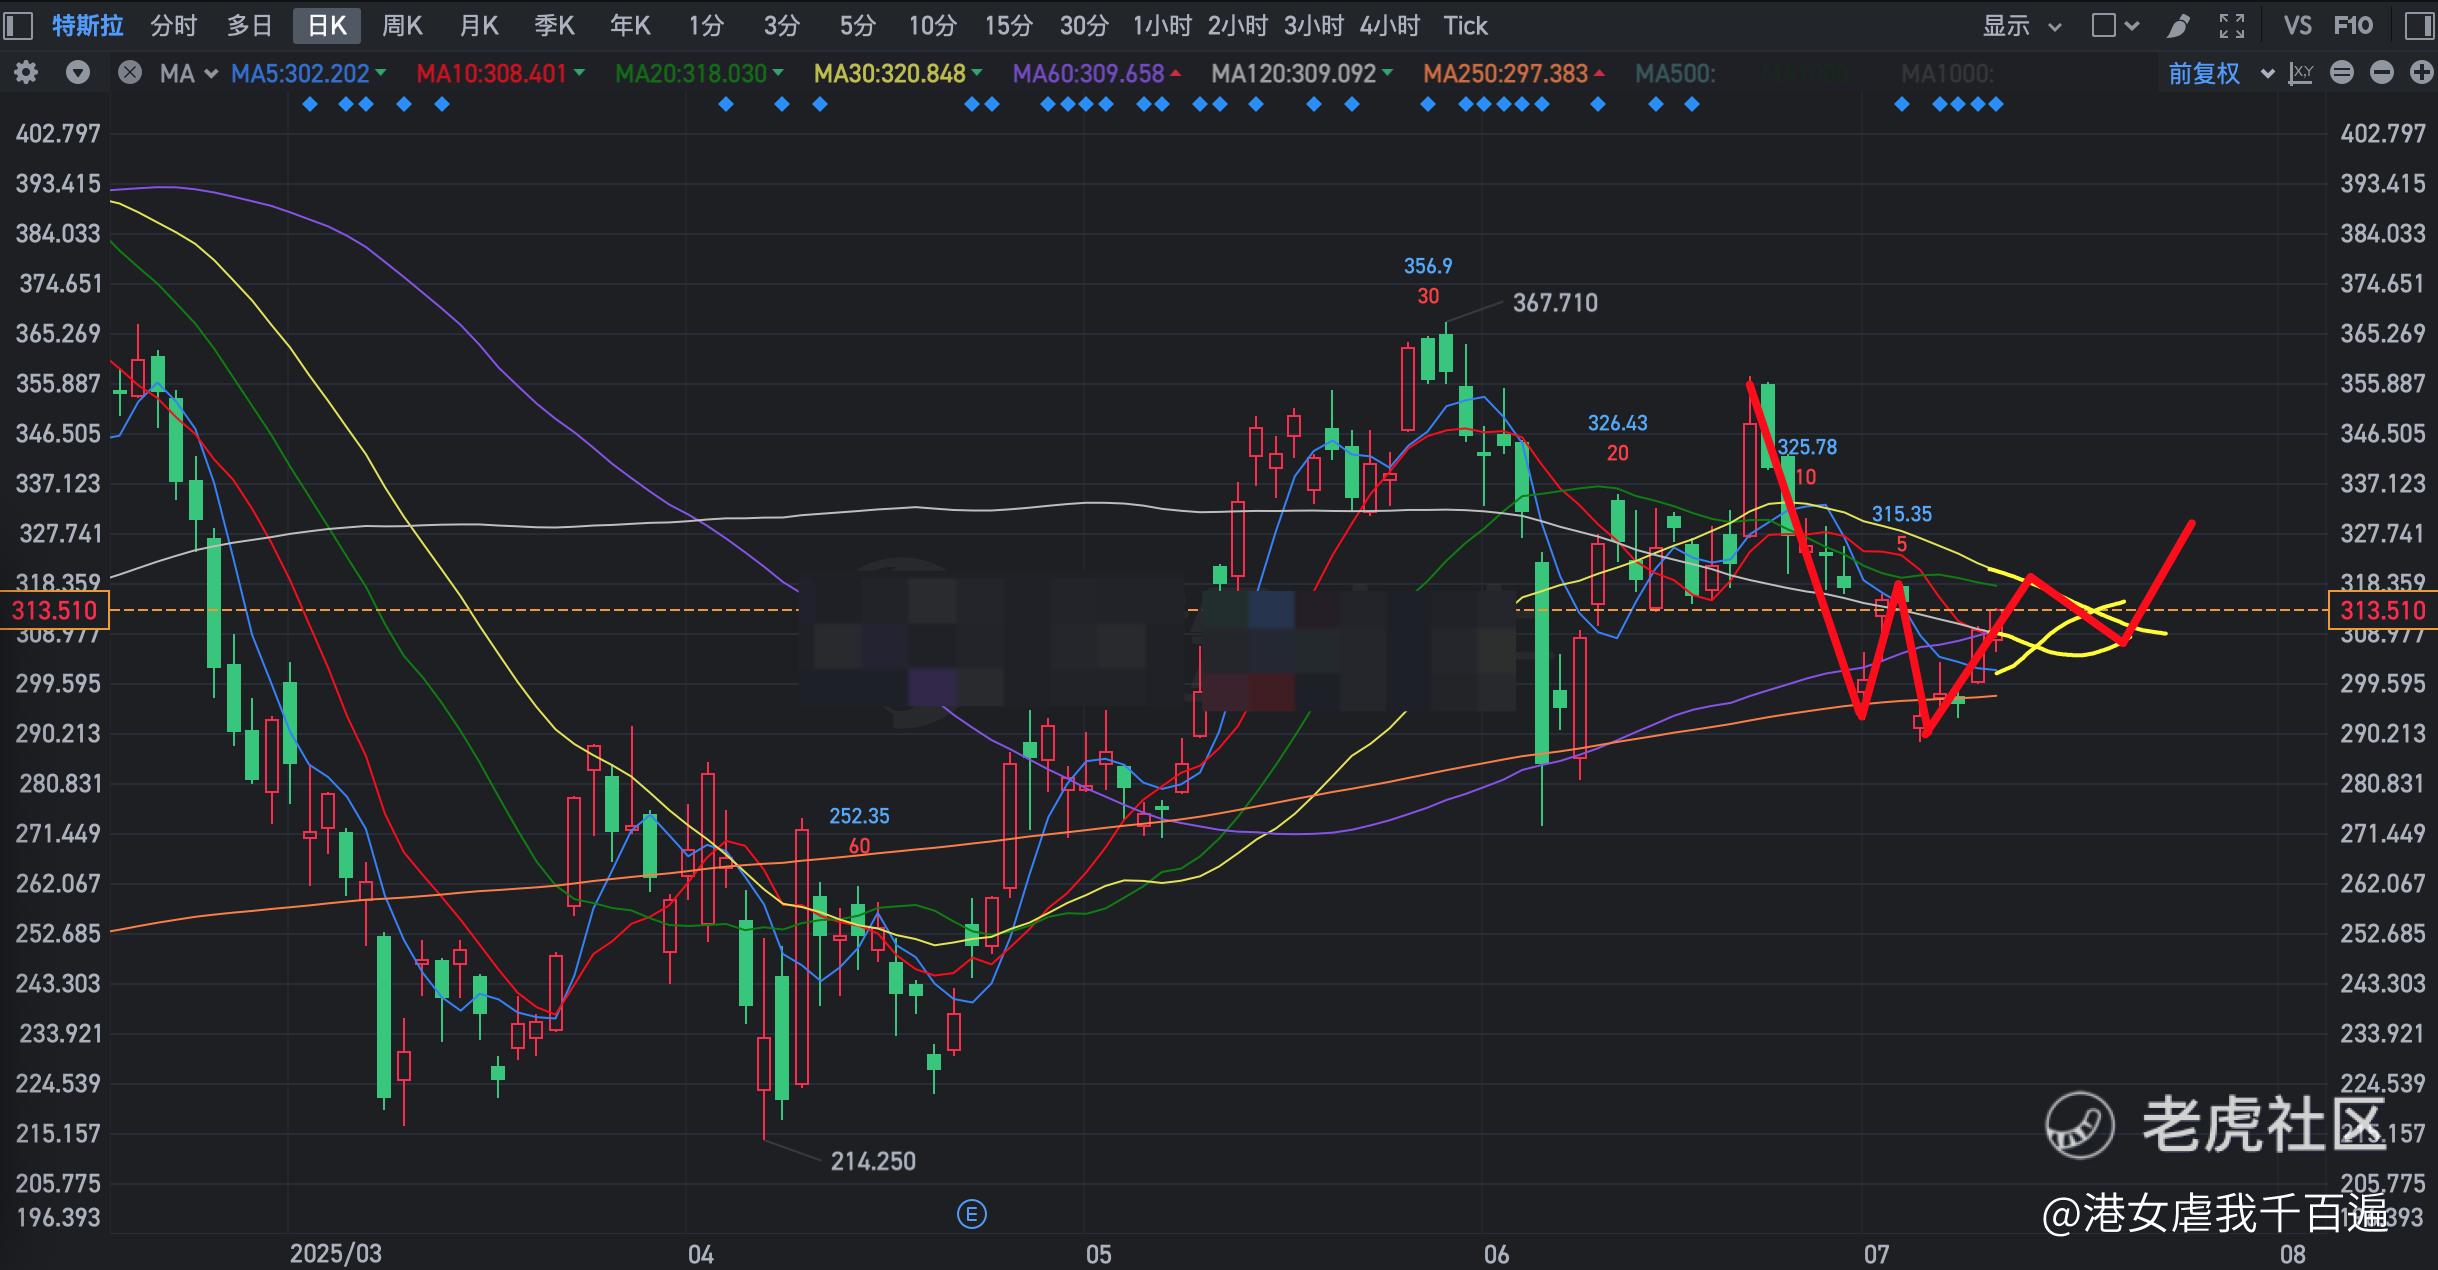Switch to 多日 multi-day view
Screen dimensions: 2438x1270
tap(250, 26)
